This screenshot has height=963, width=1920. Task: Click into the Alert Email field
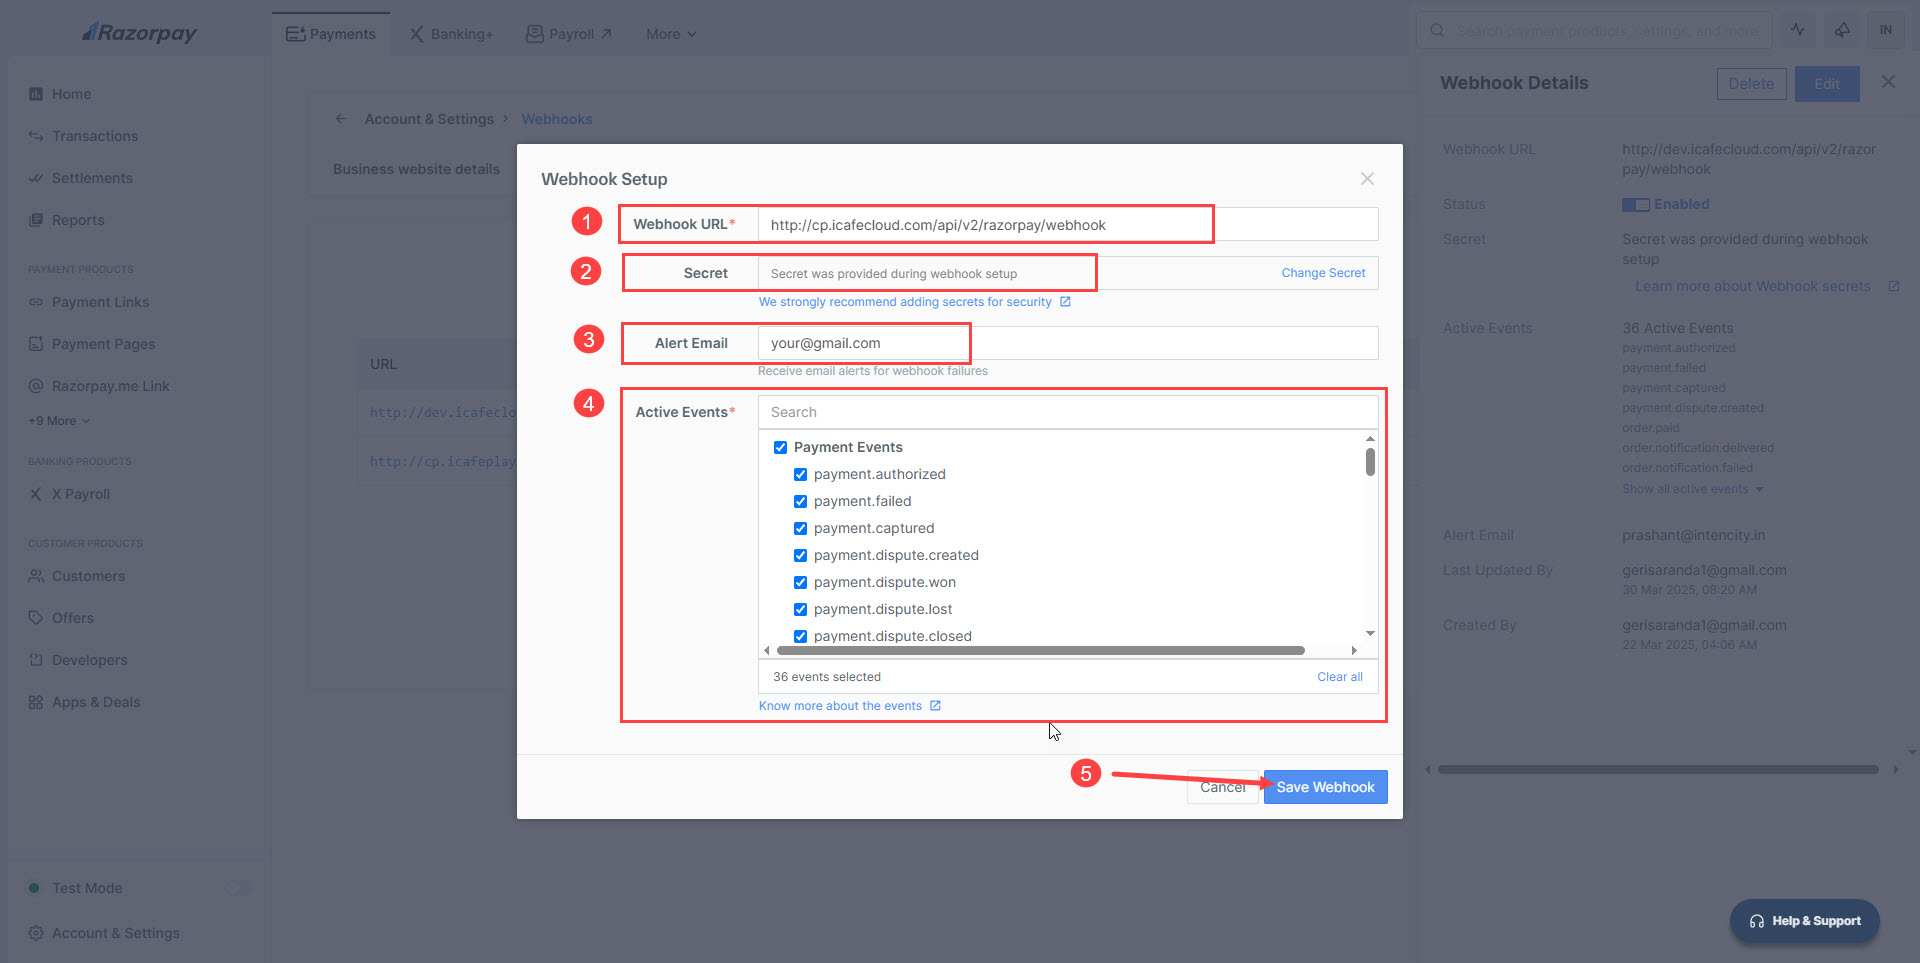coord(1066,343)
